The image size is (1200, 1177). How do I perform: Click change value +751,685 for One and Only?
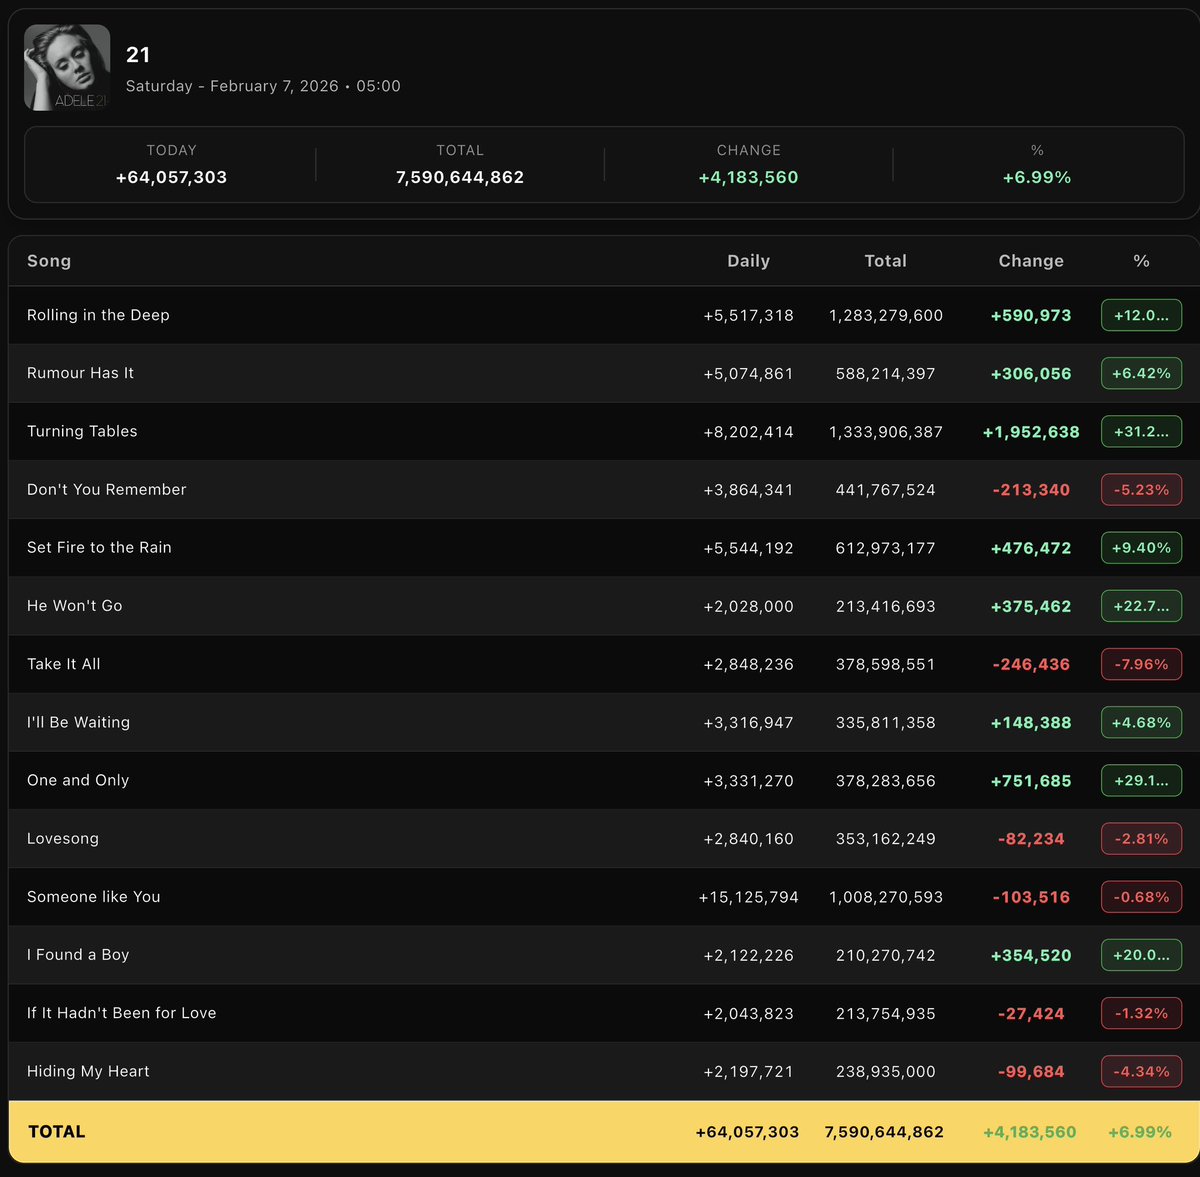pos(1031,781)
